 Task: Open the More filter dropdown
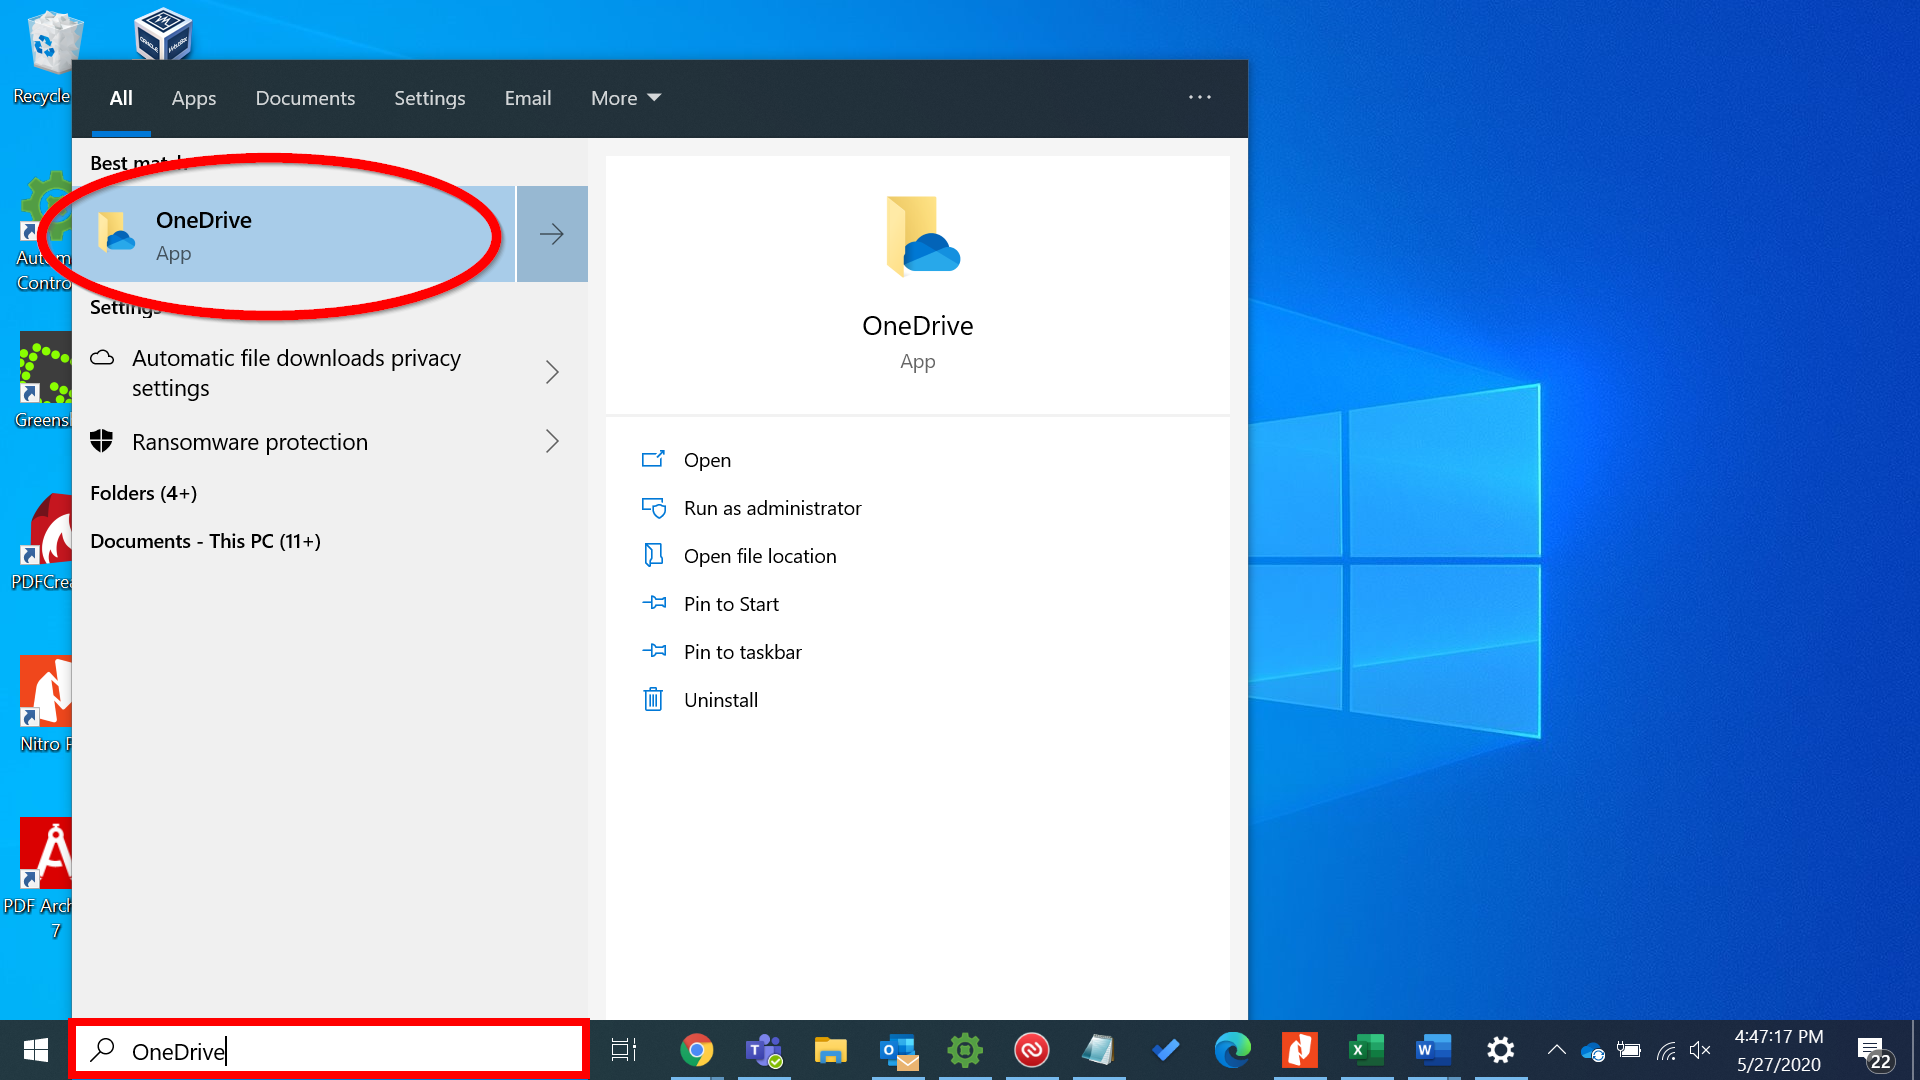pos(626,98)
